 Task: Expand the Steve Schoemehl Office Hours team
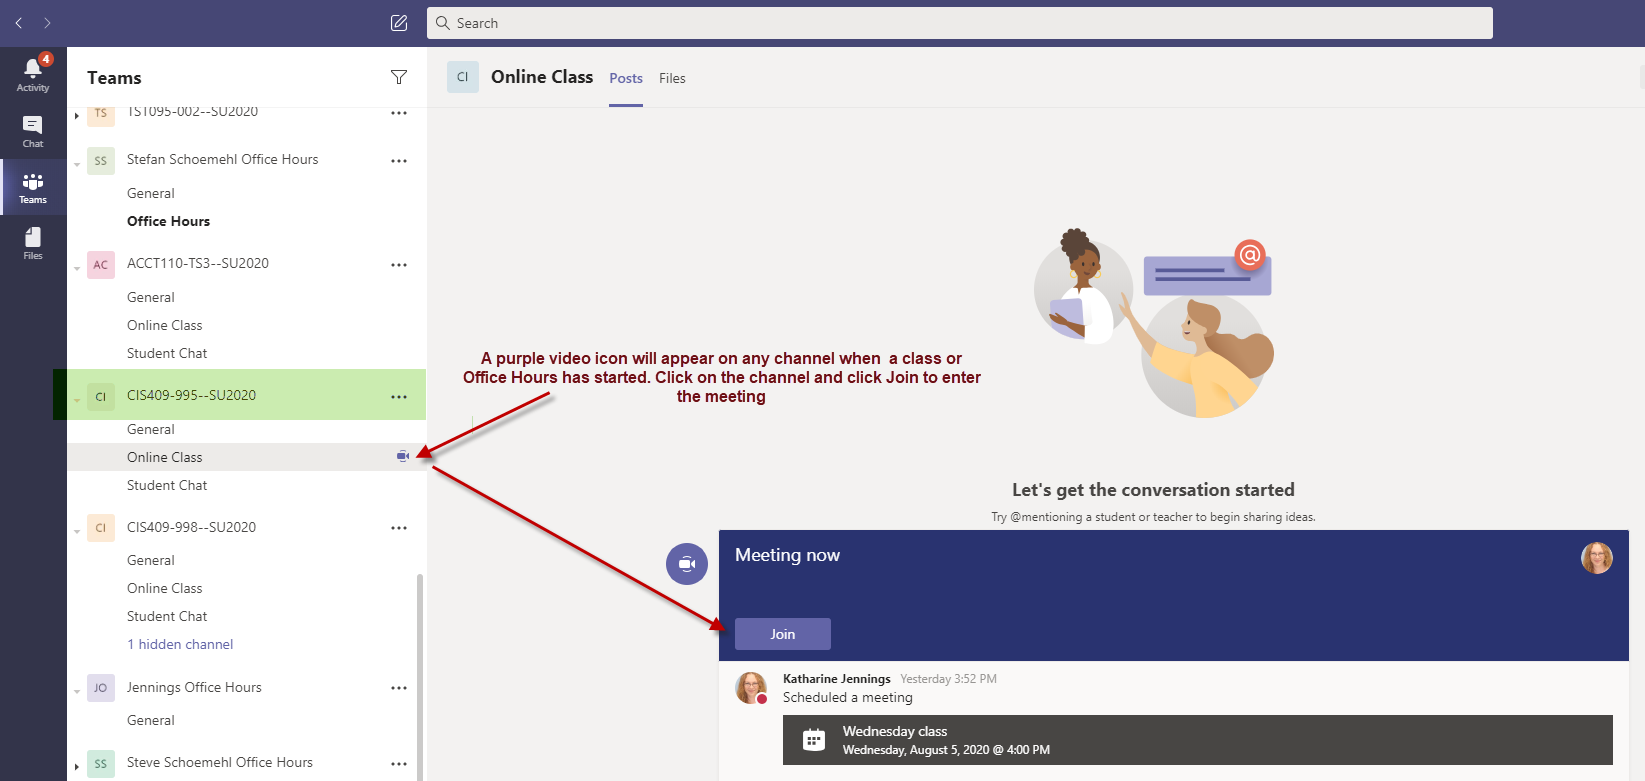click(x=77, y=767)
